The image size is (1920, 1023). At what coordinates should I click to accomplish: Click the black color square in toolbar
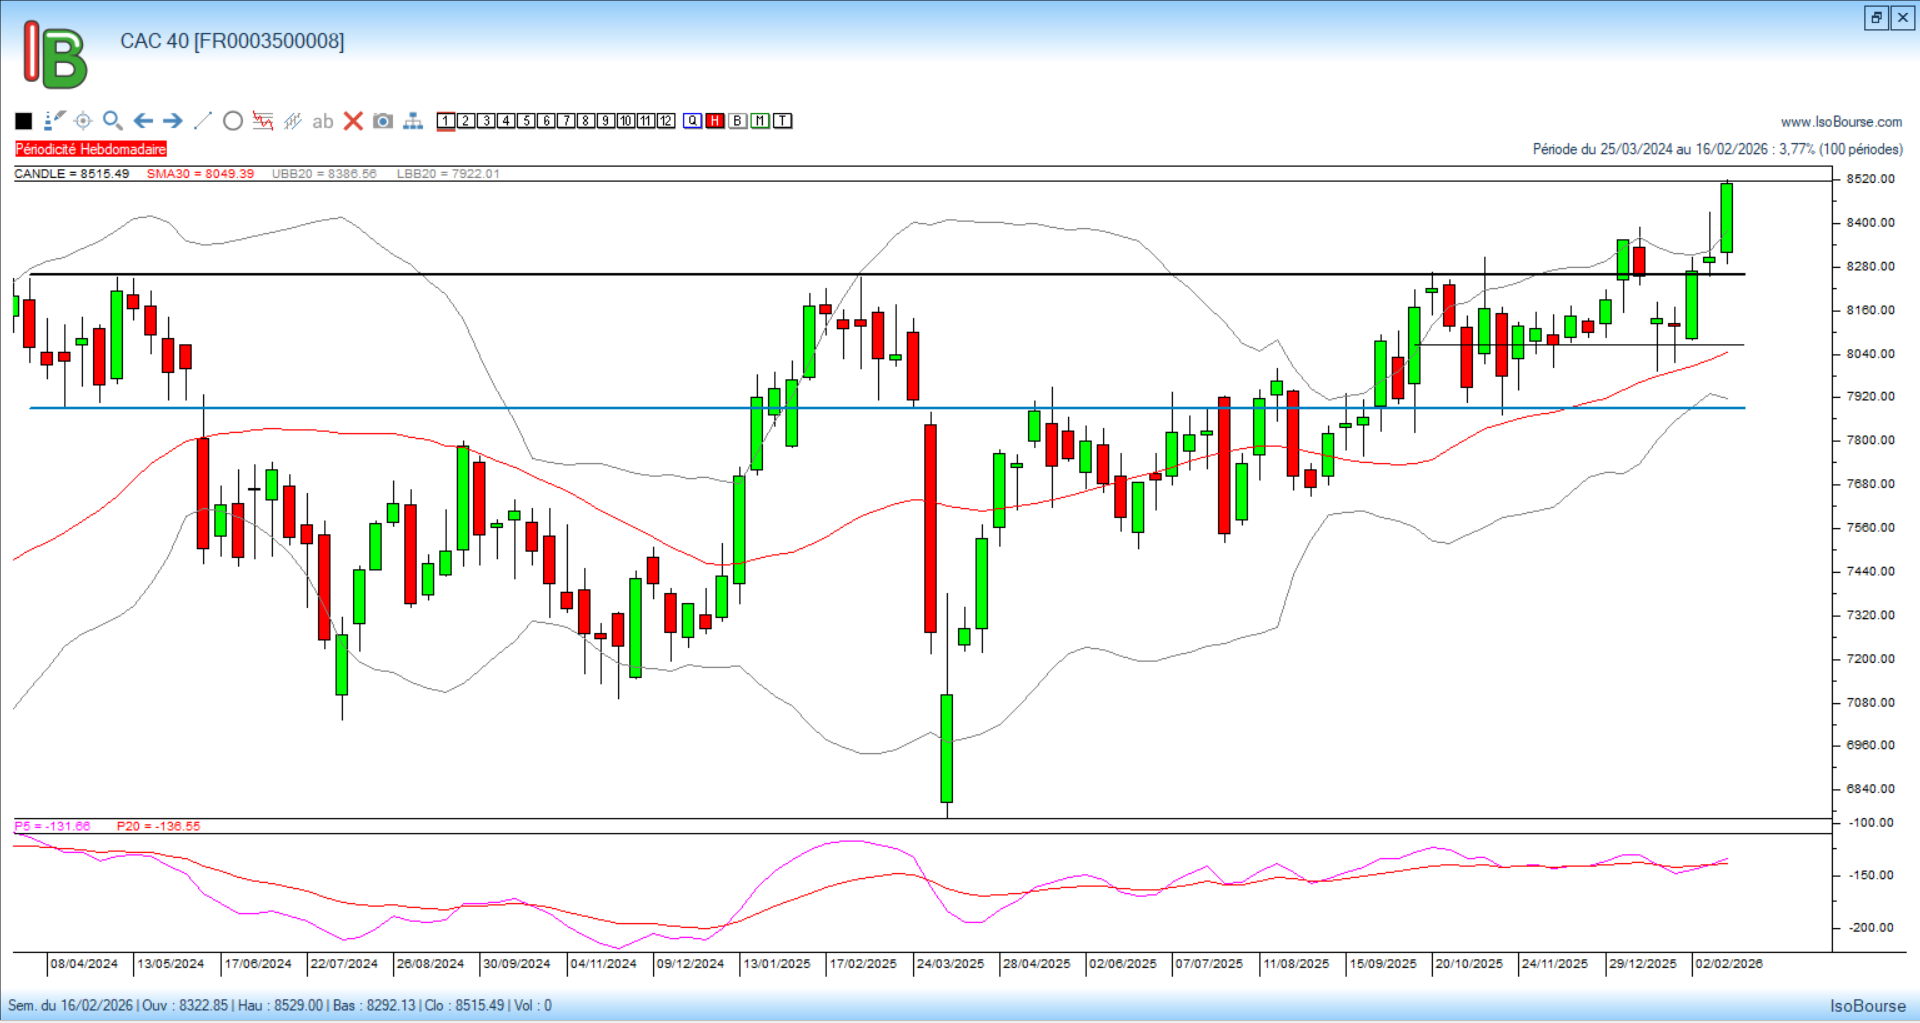24,121
